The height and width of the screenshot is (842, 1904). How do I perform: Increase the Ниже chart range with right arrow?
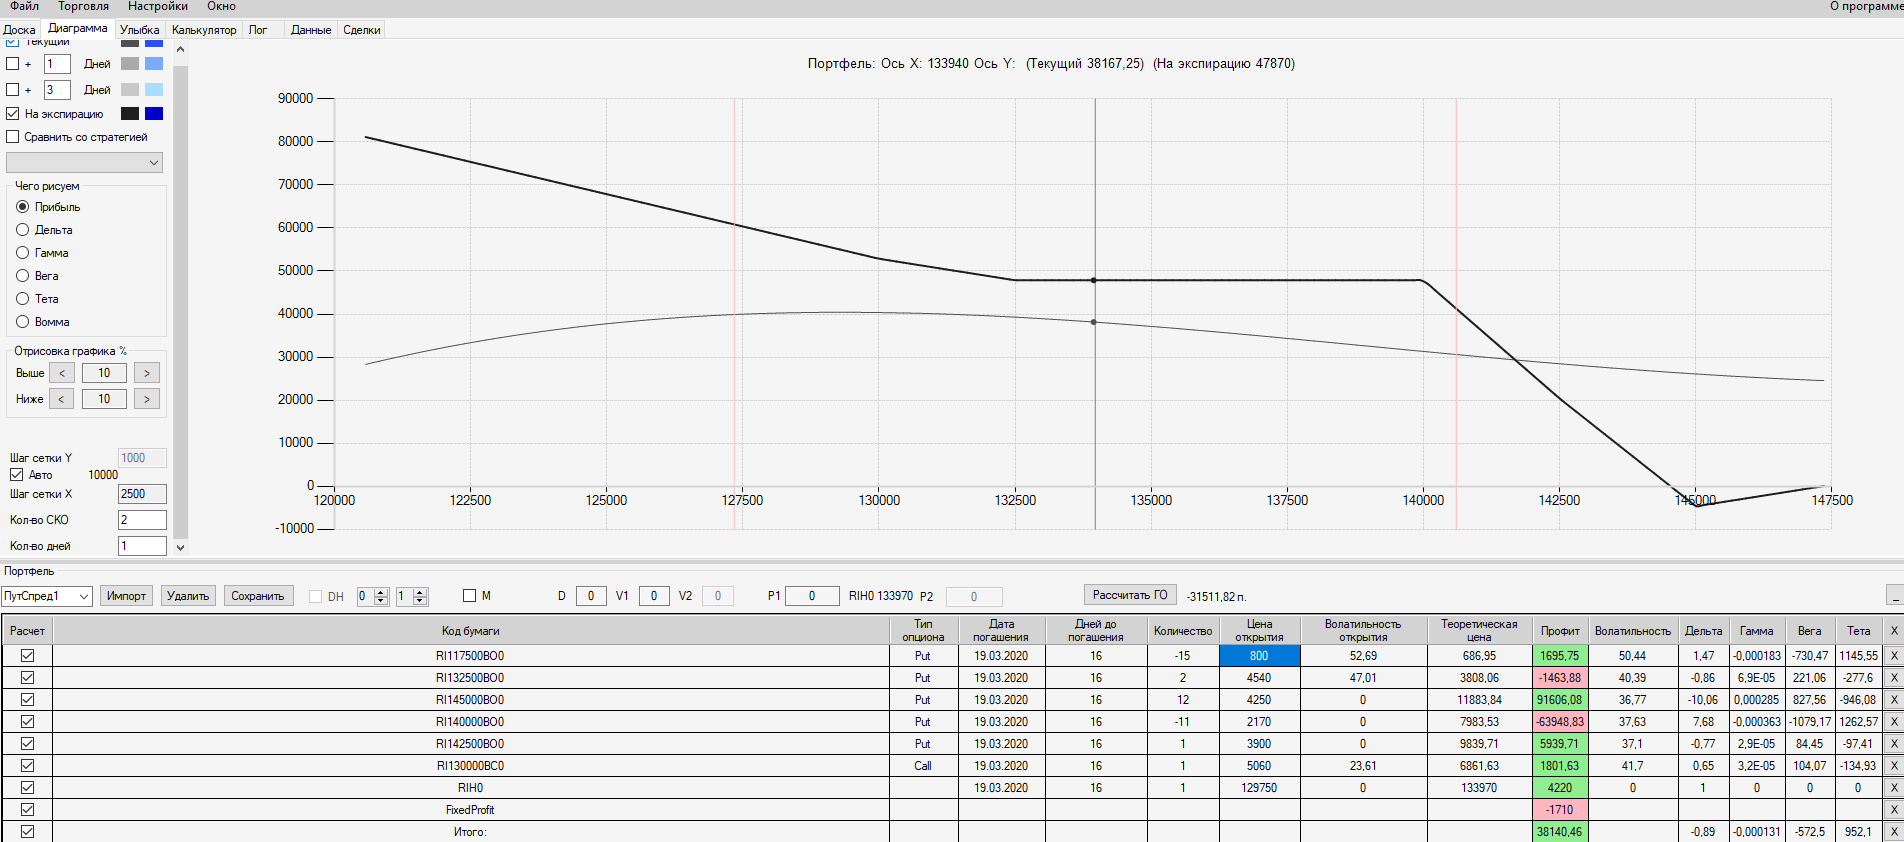pos(147,399)
